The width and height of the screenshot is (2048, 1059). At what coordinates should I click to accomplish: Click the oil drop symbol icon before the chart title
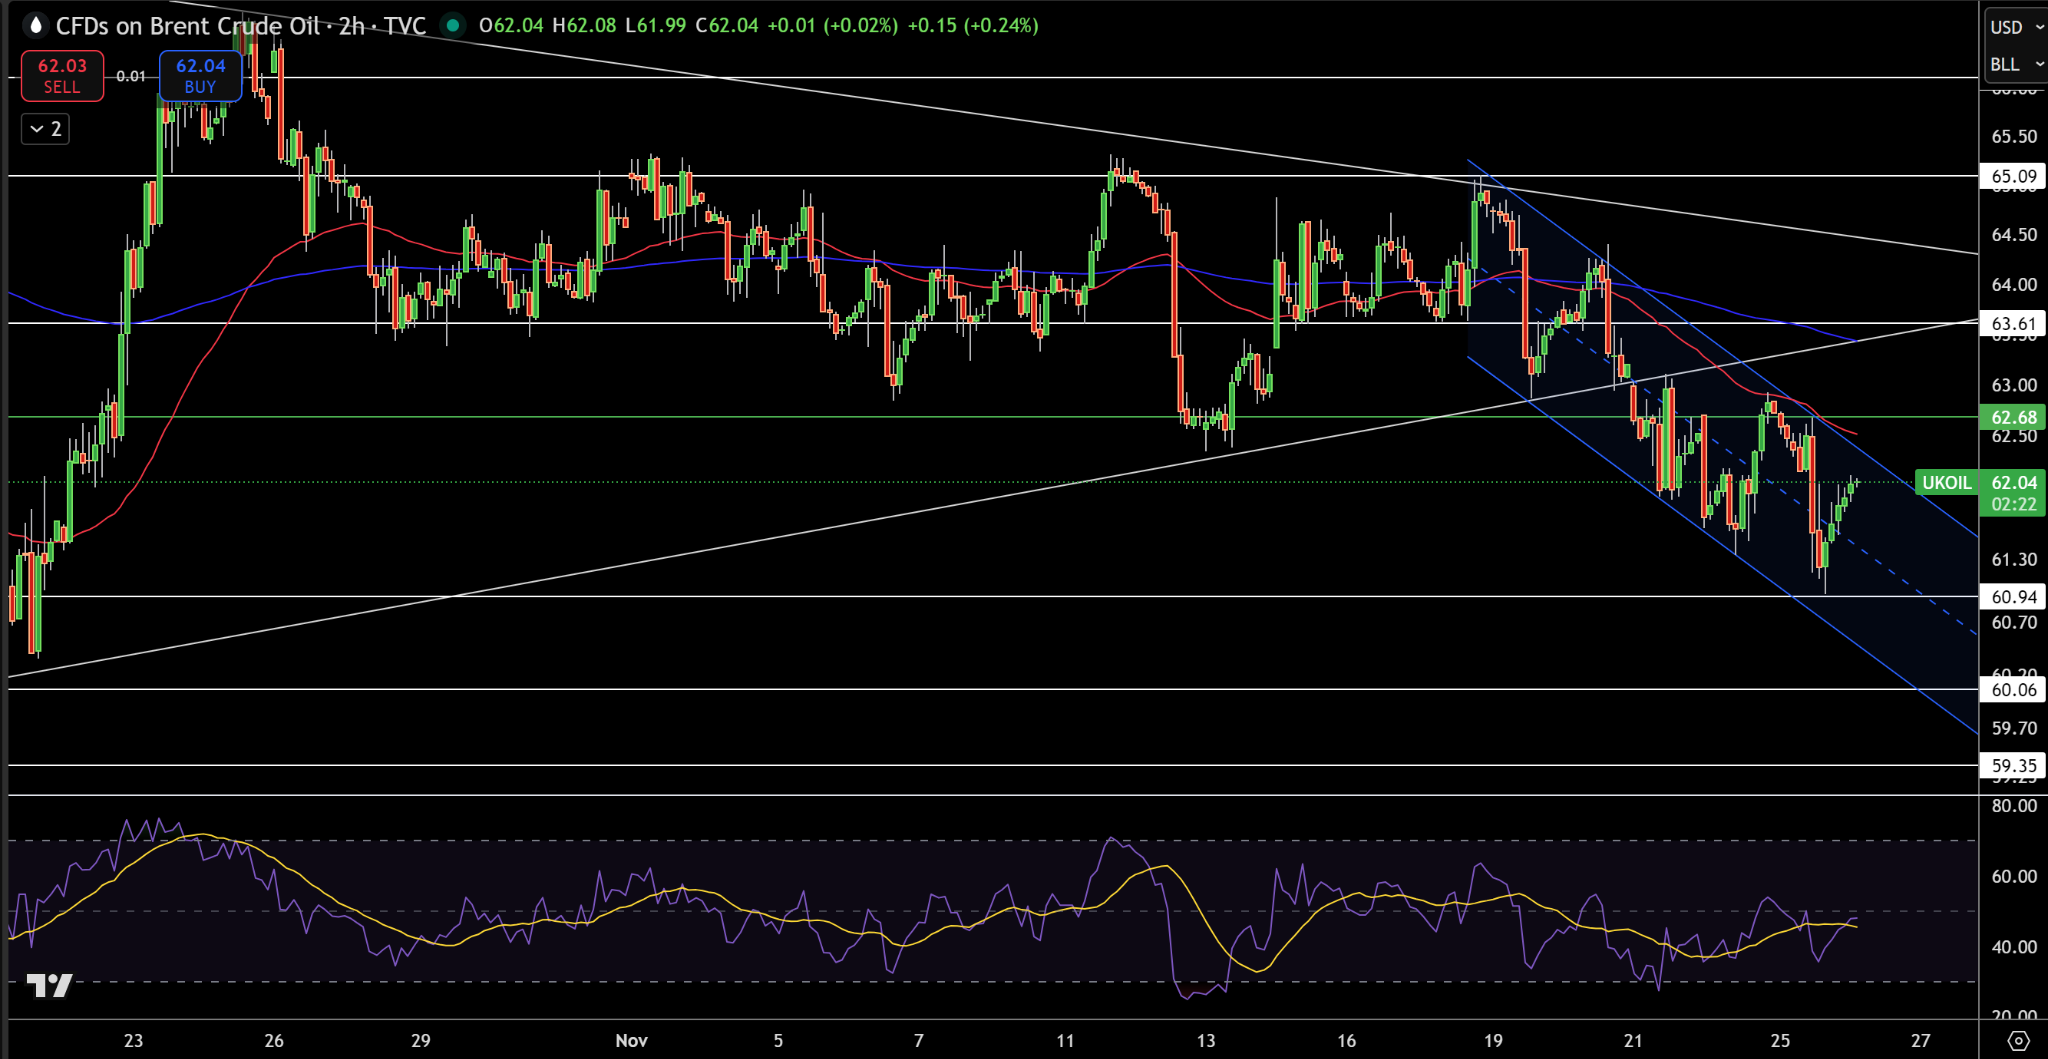(x=34, y=25)
